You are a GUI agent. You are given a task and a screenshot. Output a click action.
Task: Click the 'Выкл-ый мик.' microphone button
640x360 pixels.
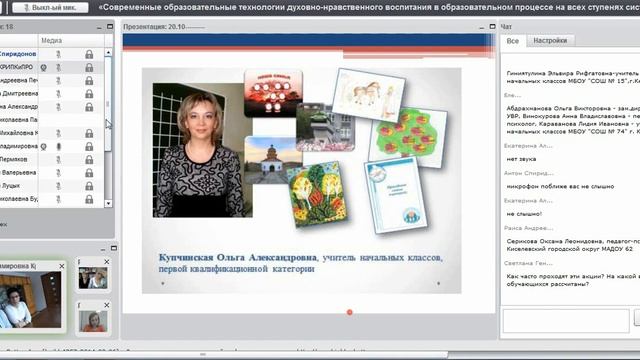click(x=50, y=7)
